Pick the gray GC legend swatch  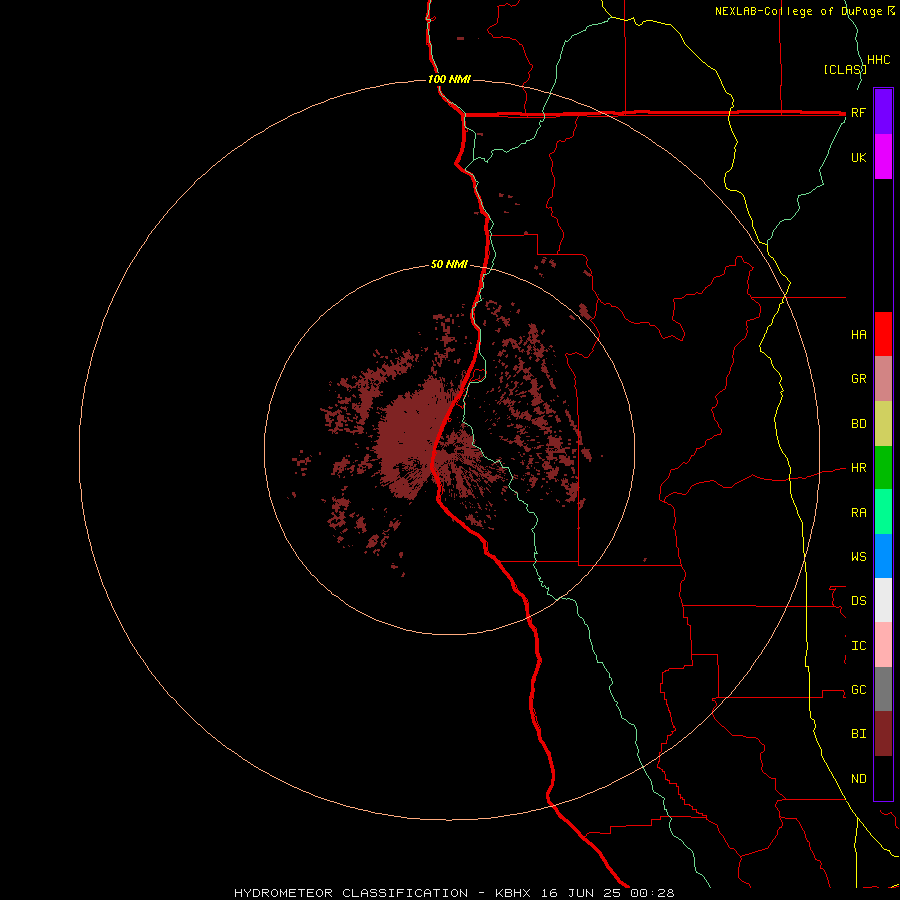click(883, 689)
